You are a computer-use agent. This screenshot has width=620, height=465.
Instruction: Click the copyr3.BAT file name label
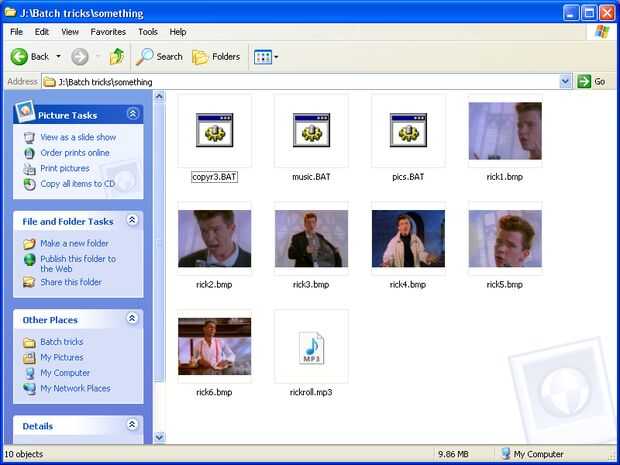214,177
